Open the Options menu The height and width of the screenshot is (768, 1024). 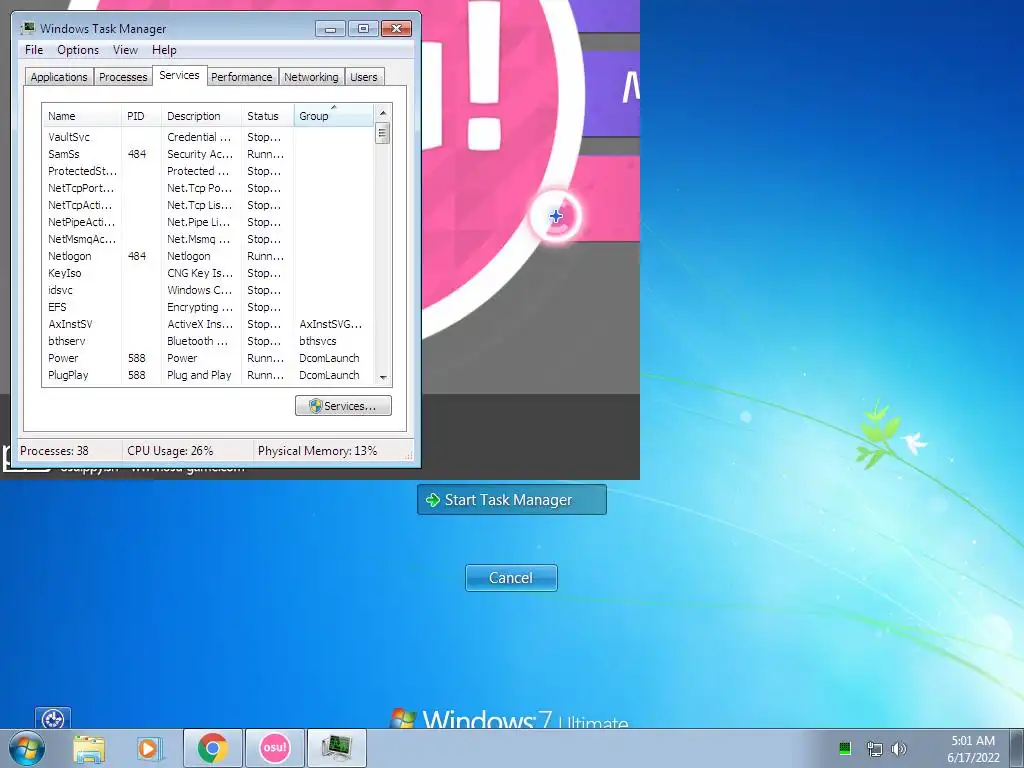pos(78,50)
